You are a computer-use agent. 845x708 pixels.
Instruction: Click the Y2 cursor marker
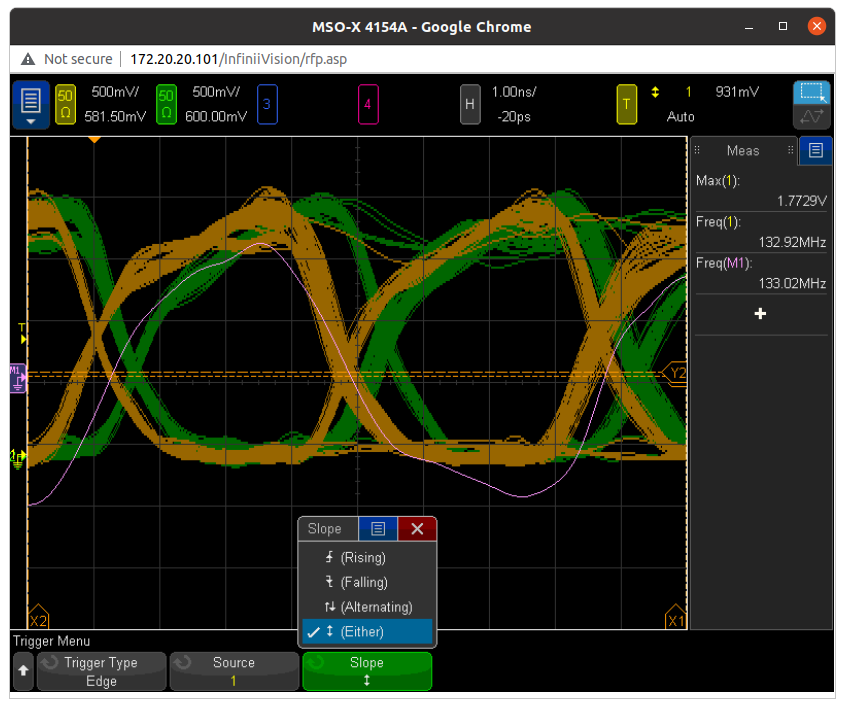pyautogui.click(x=677, y=373)
